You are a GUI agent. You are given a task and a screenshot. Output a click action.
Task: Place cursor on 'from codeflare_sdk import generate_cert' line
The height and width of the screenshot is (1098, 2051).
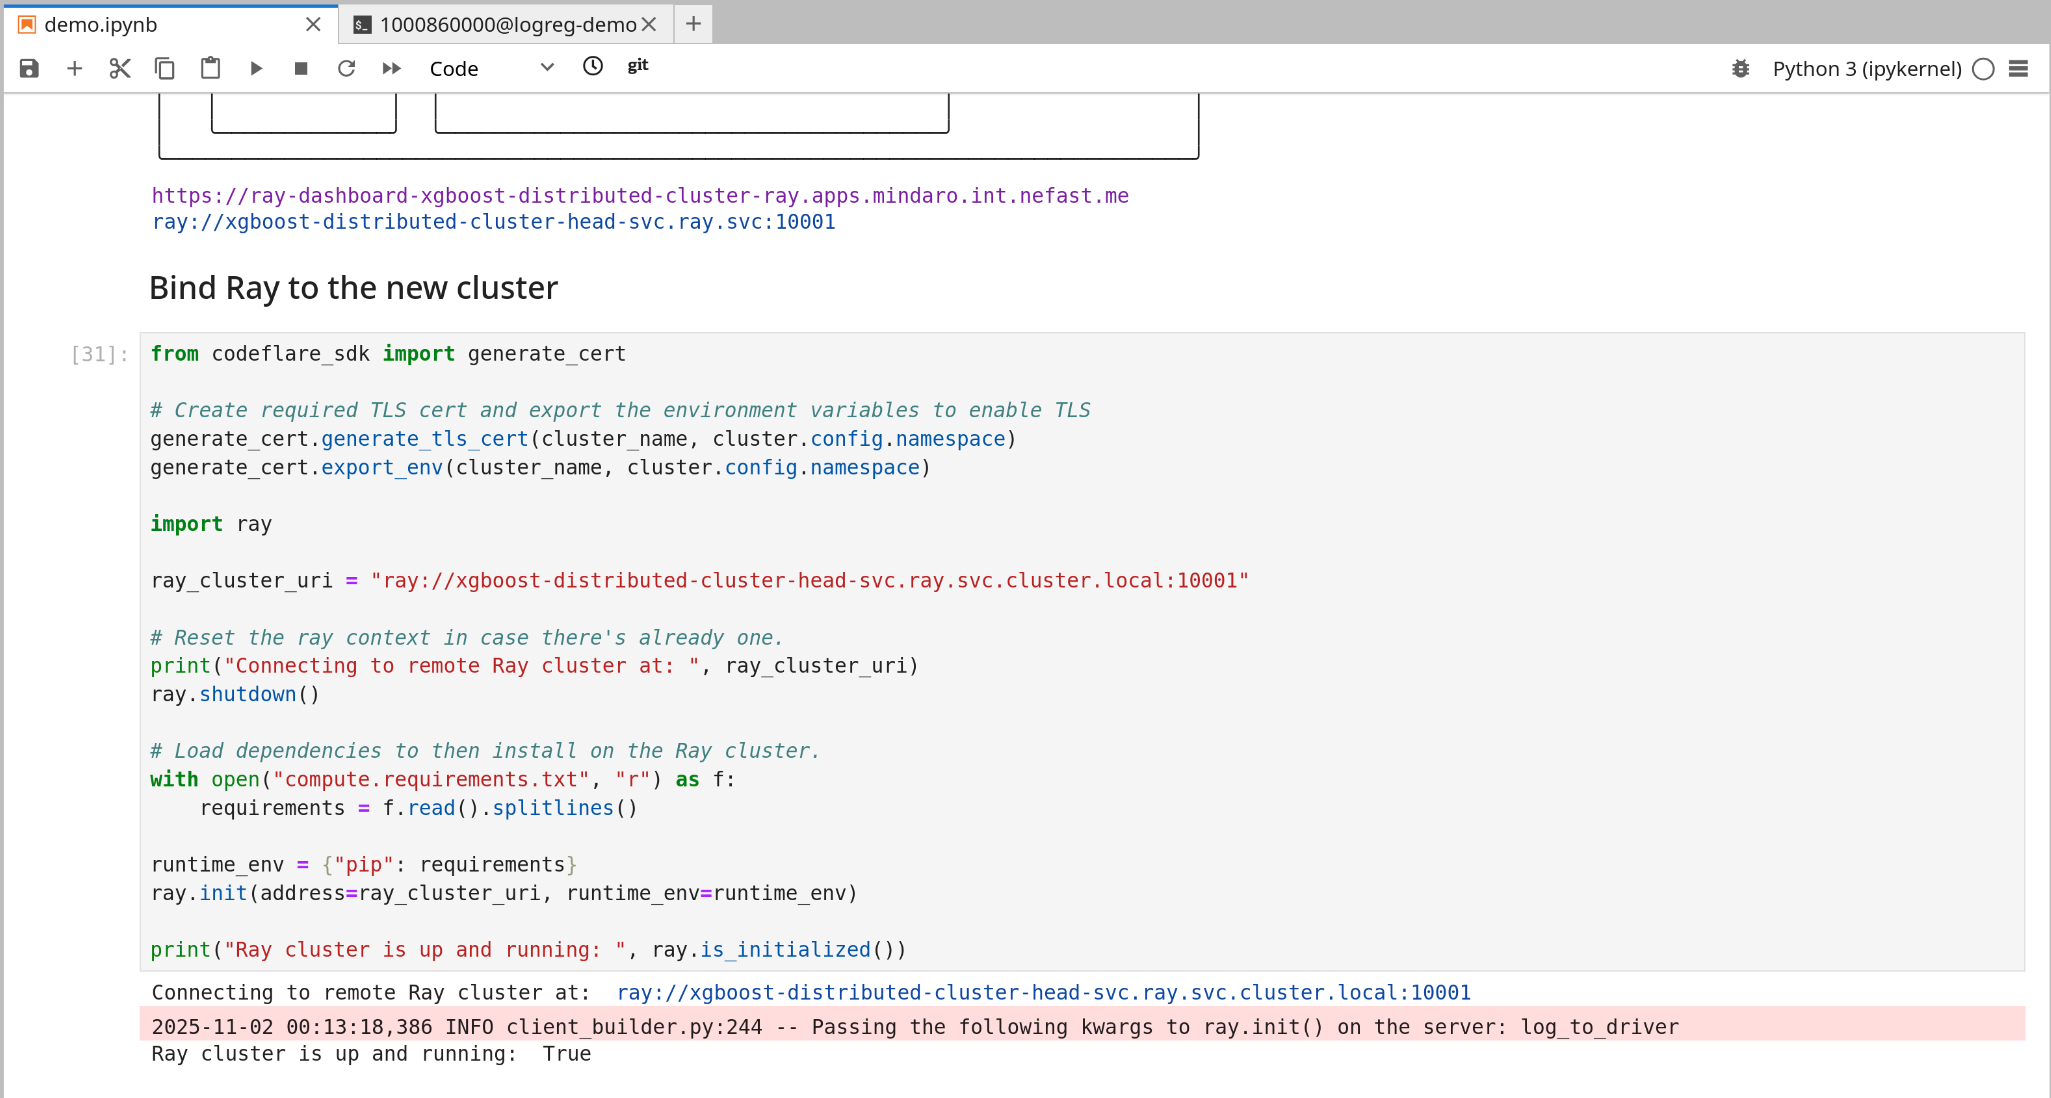pos(388,354)
